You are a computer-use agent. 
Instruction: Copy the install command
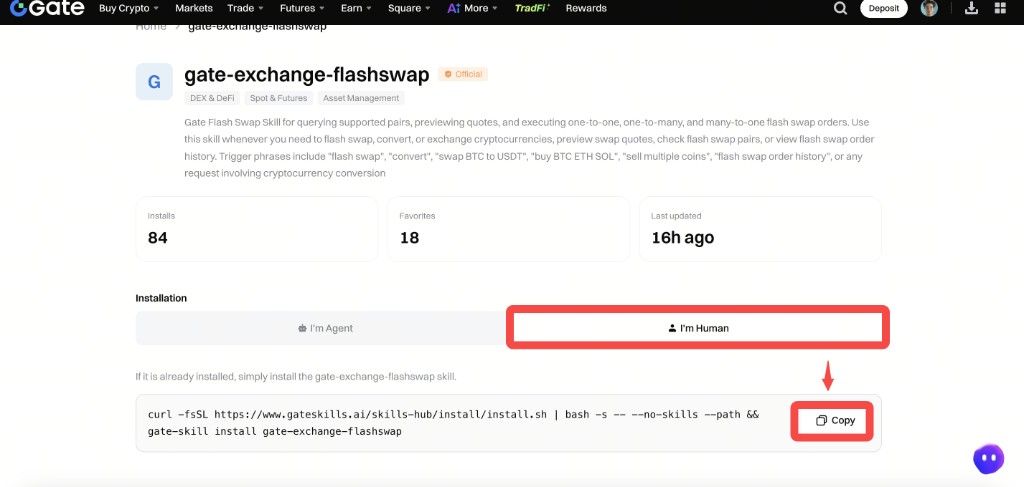pos(835,421)
